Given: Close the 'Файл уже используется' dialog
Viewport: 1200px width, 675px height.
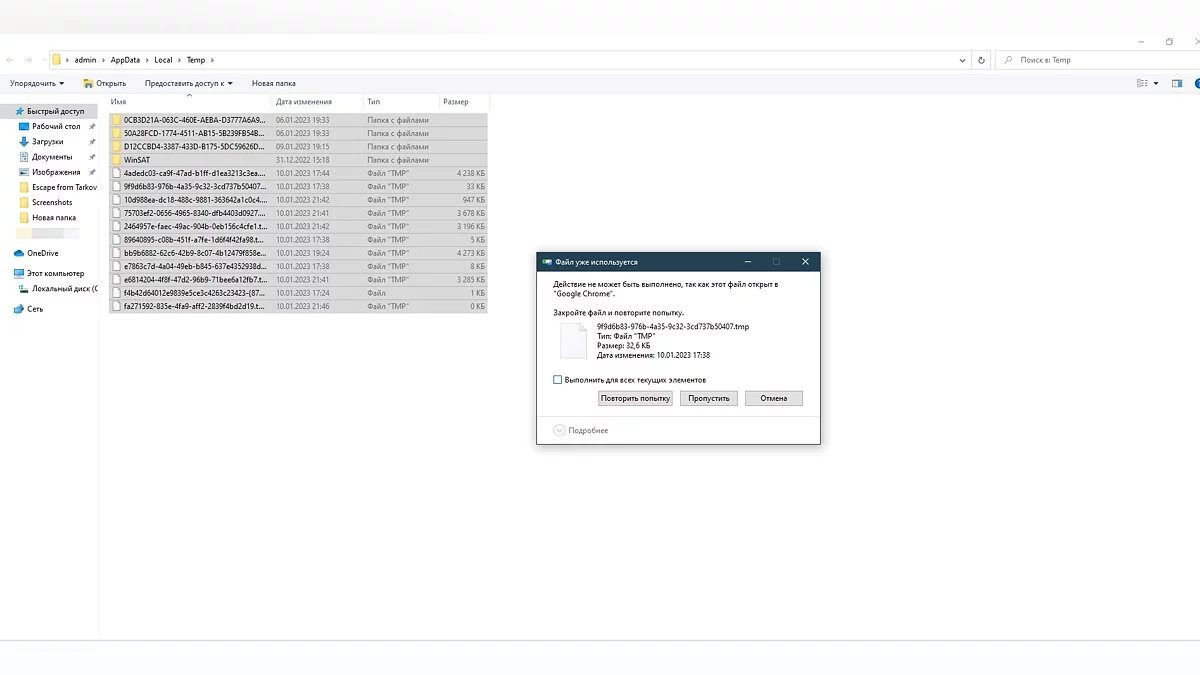Looking at the screenshot, I should [805, 262].
